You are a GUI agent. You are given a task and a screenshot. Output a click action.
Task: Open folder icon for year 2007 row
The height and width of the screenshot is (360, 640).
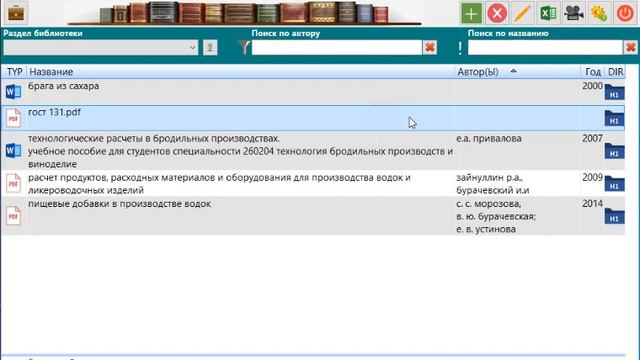point(614,151)
